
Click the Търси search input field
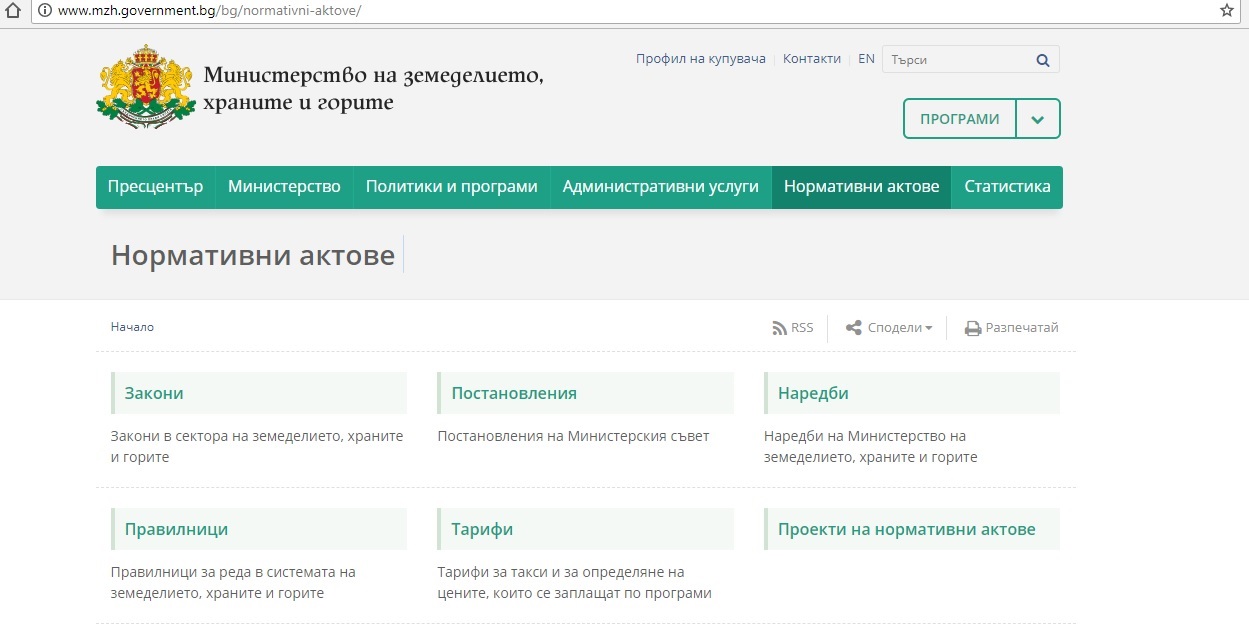point(957,60)
